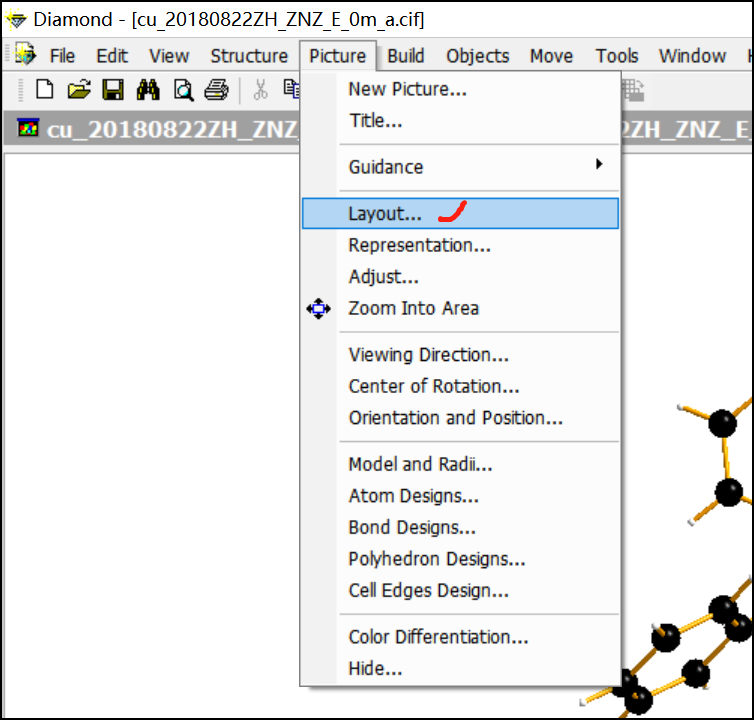This screenshot has height=722, width=756.
Task: Click the Diamond document icon left of File
Action: pyautogui.click(x=24, y=55)
